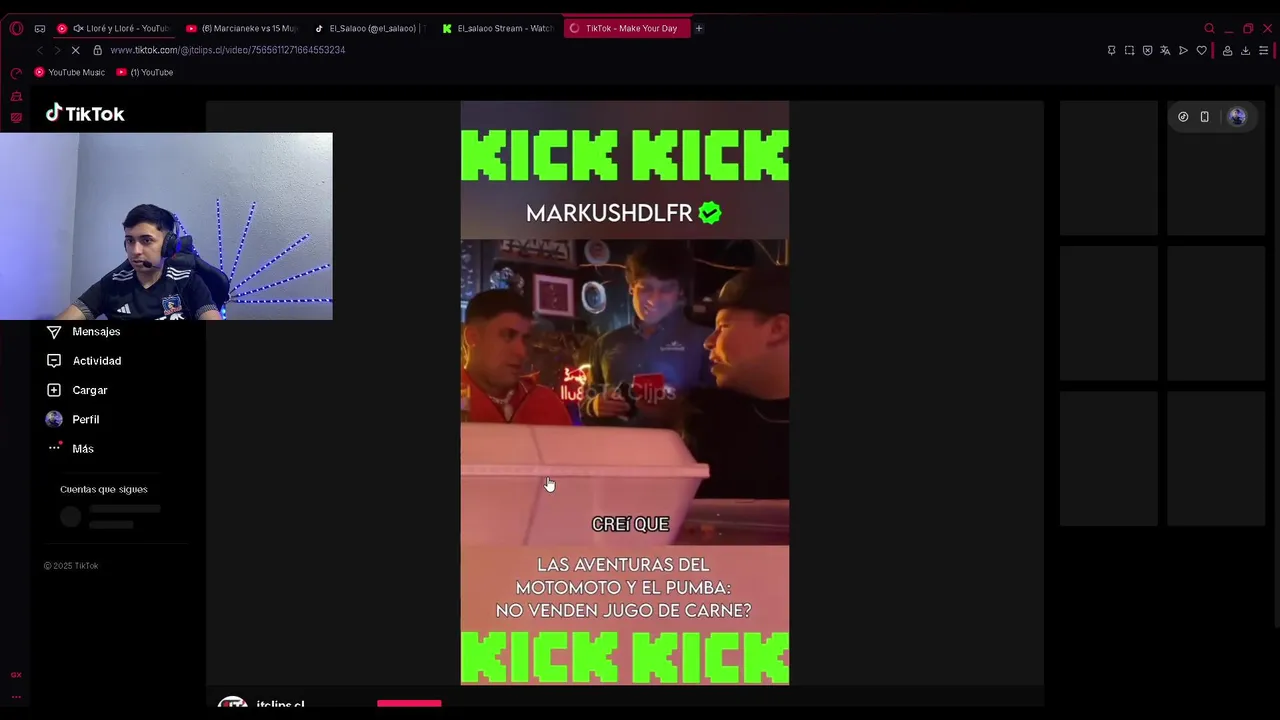The height and width of the screenshot is (720, 1280).
Task: Open the ad blocker shield icon
Action: click(x=1147, y=50)
